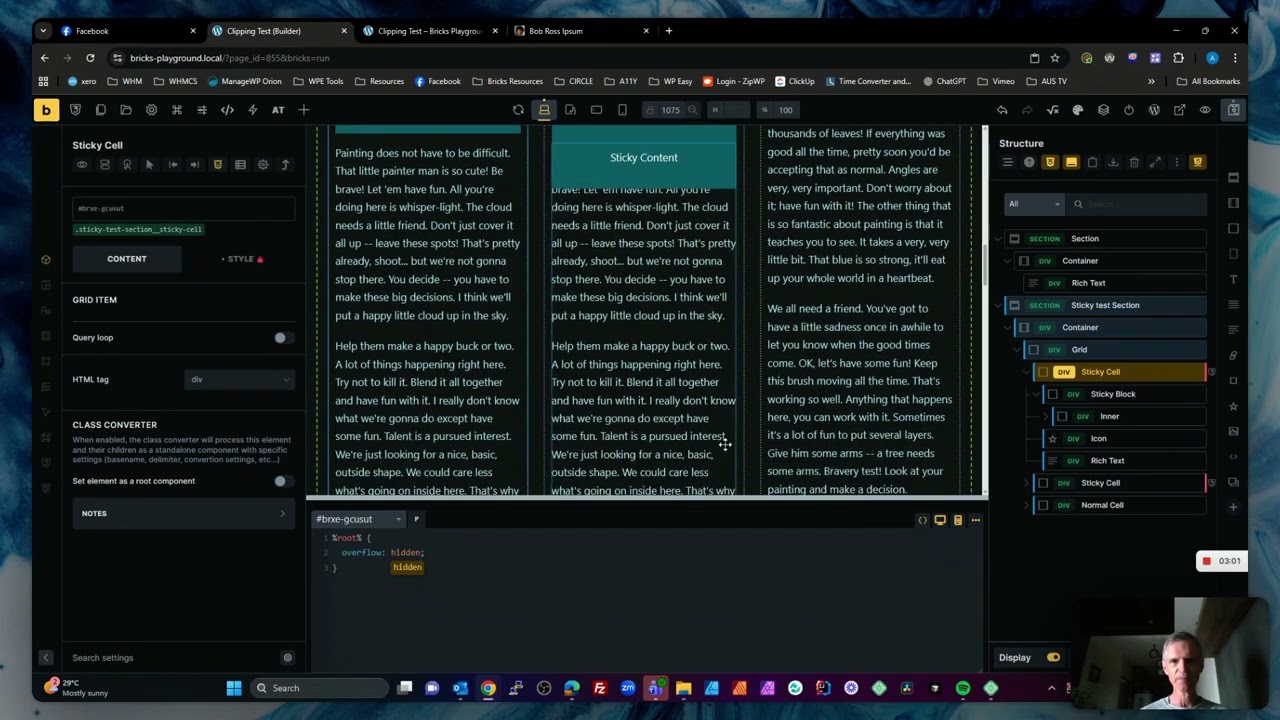Collapse the Grid tree node

[1017, 350]
